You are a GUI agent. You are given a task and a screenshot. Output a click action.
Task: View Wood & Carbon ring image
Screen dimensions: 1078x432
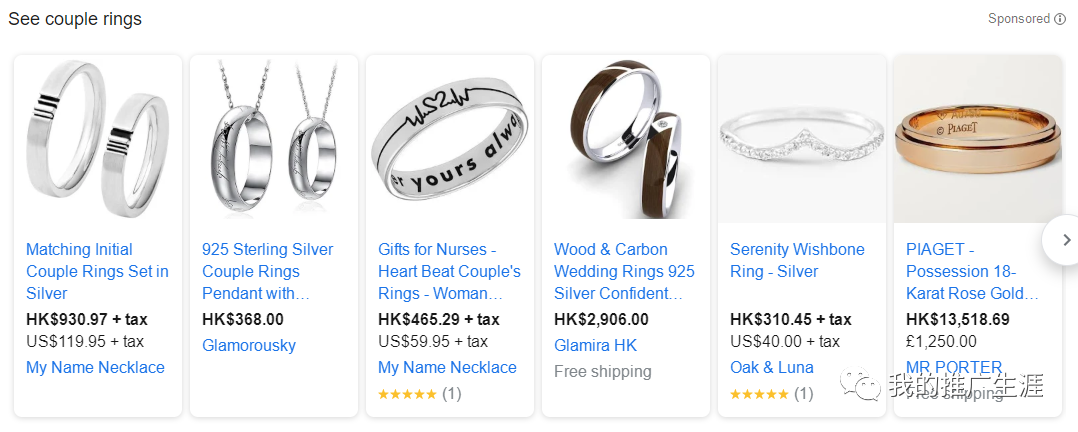point(626,140)
